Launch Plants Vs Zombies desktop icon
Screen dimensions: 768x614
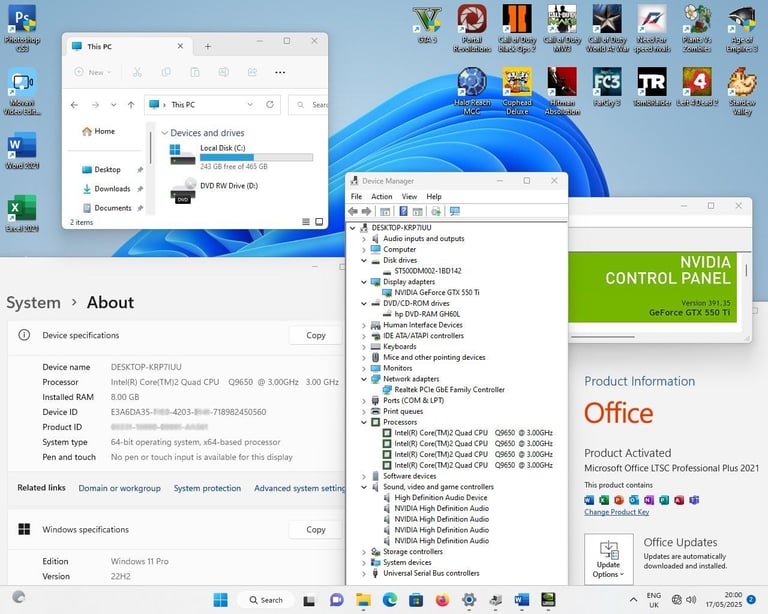tap(697, 28)
